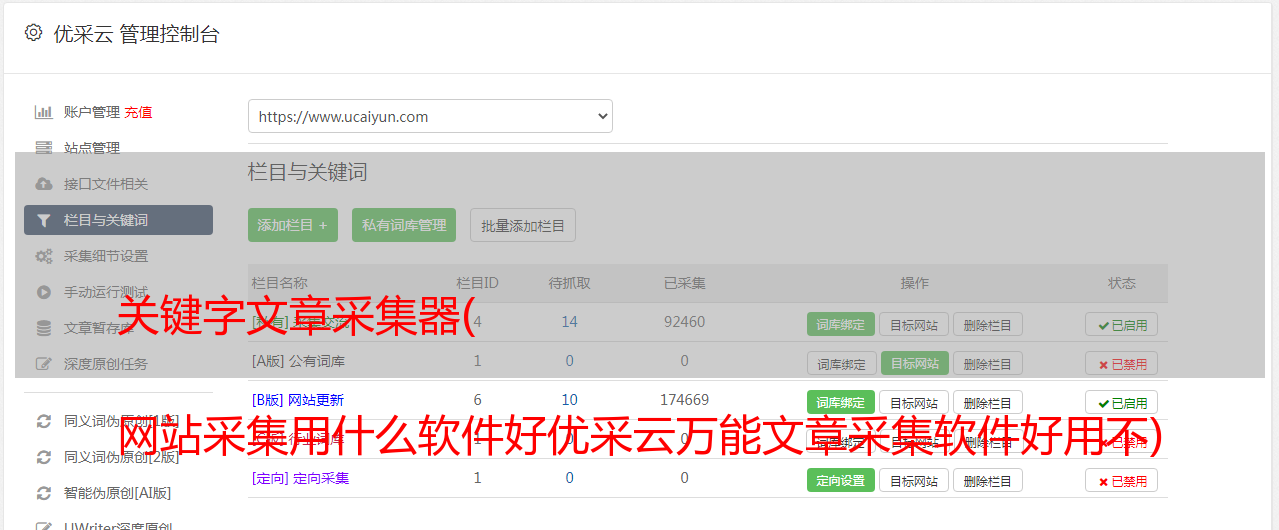The width and height of the screenshot is (1279, 530).
Task: Toggle 已启用 status in the 网站更新 row
Action: pyautogui.click(x=1122, y=402)
